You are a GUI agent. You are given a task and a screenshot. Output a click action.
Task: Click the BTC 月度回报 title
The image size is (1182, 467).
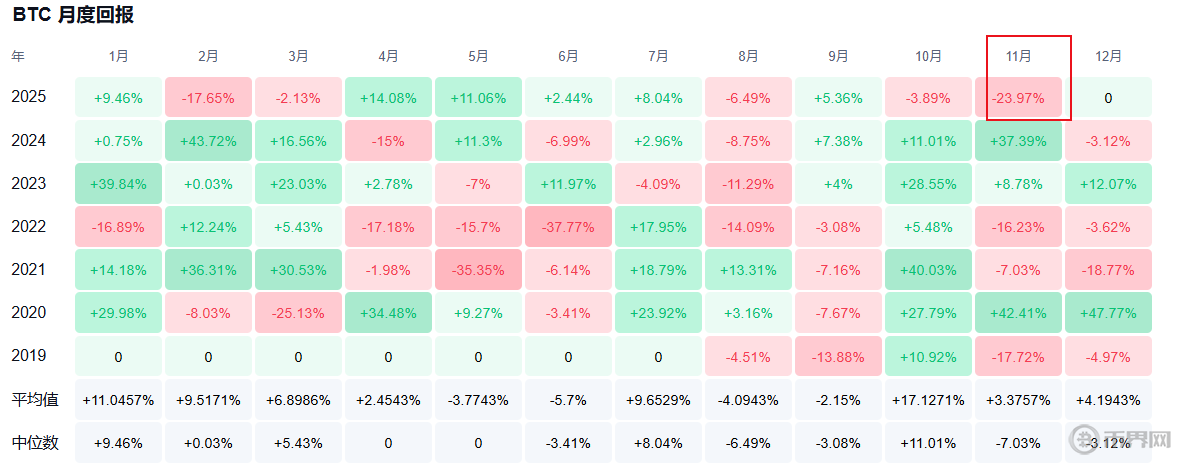[x=73, y=15]
